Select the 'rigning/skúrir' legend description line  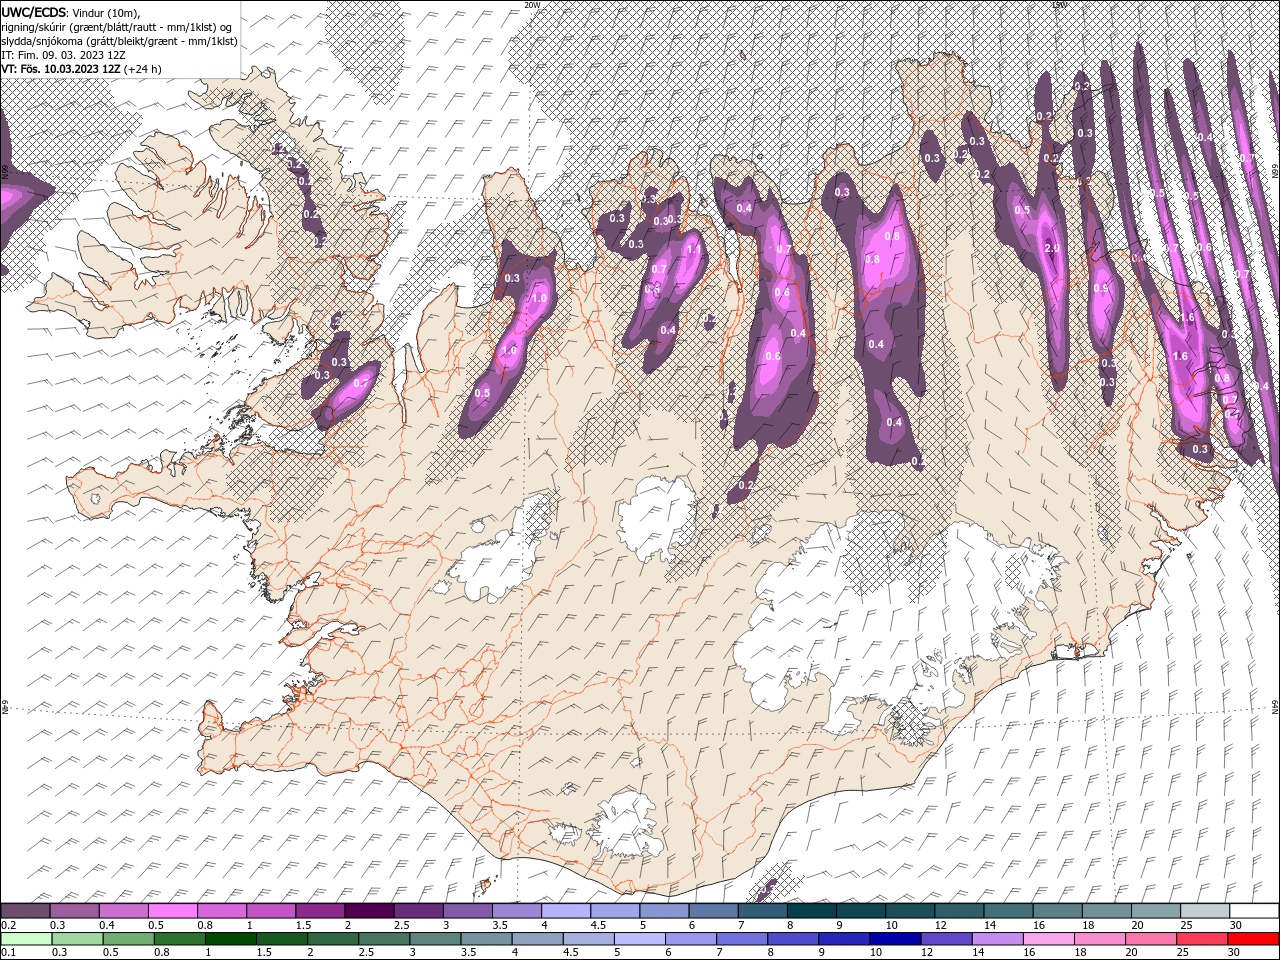pos(118,27)
